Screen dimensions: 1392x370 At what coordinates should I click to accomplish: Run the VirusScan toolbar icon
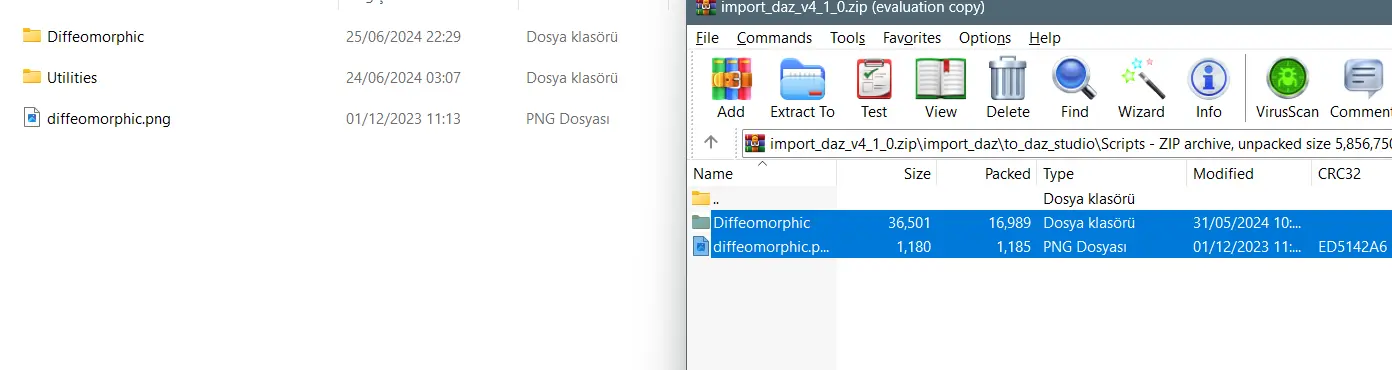tap(1287, 78)
